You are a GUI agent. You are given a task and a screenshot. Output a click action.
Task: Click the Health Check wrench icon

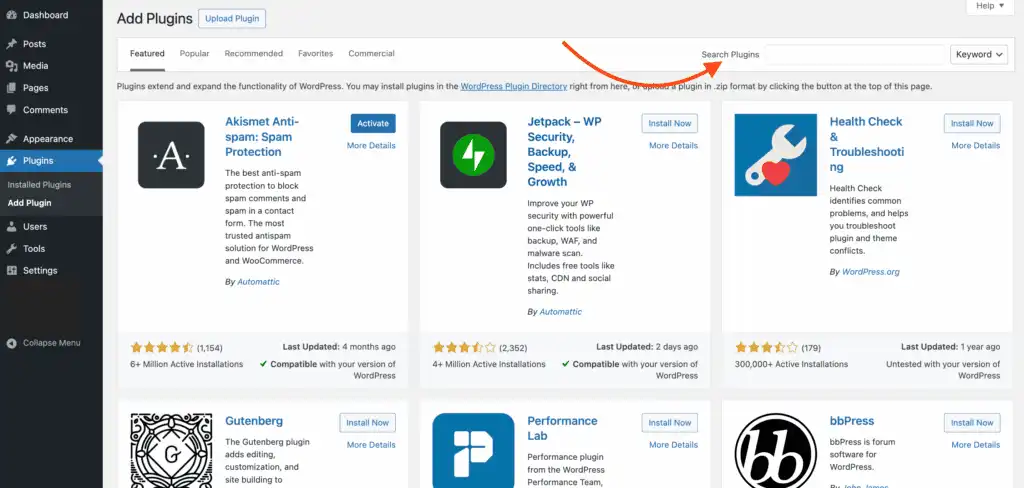tap(775, 155)
